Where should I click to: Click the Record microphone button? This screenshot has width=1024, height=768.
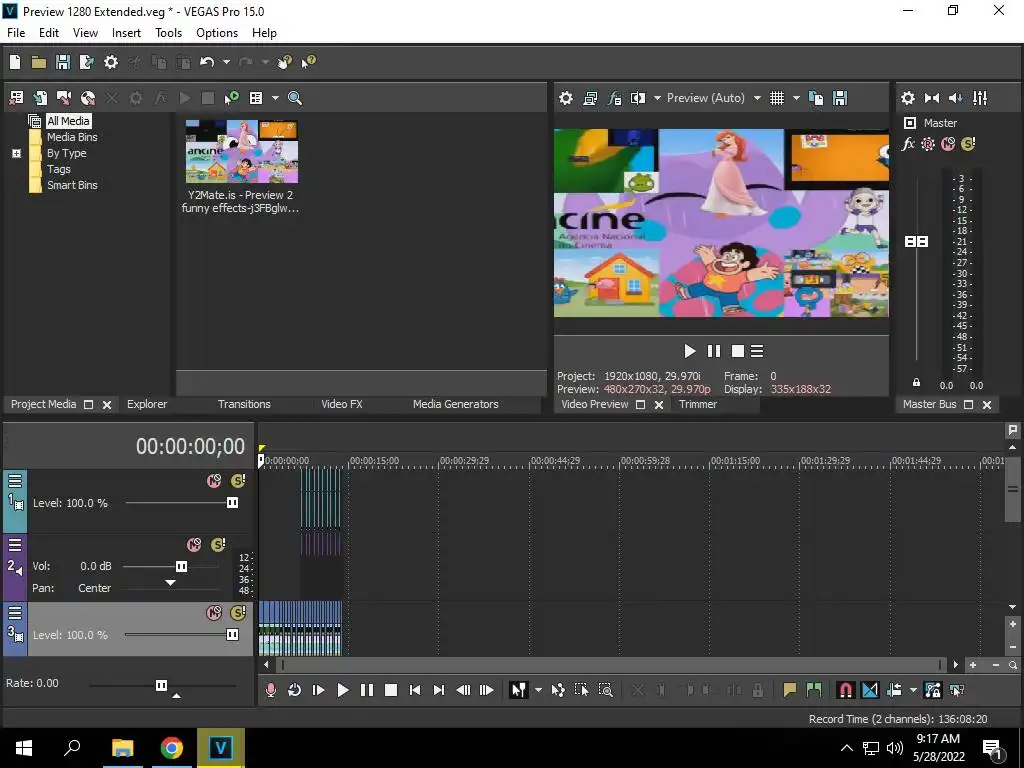click(271, 690)
